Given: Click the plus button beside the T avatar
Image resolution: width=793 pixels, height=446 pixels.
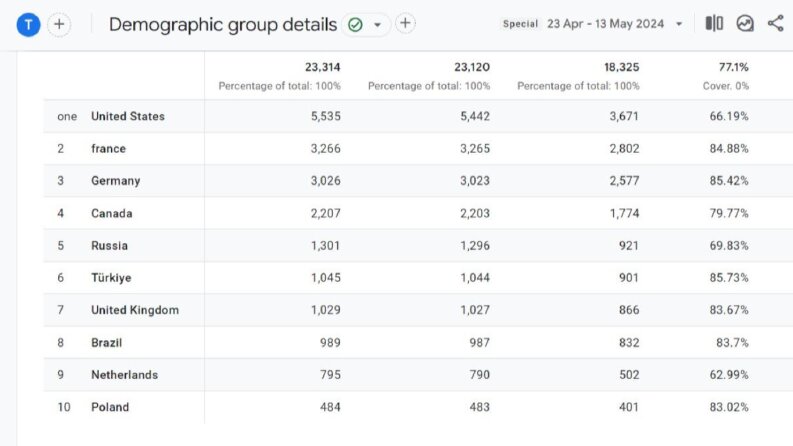Looking at the screenshot, I should (x=59, y=24).
